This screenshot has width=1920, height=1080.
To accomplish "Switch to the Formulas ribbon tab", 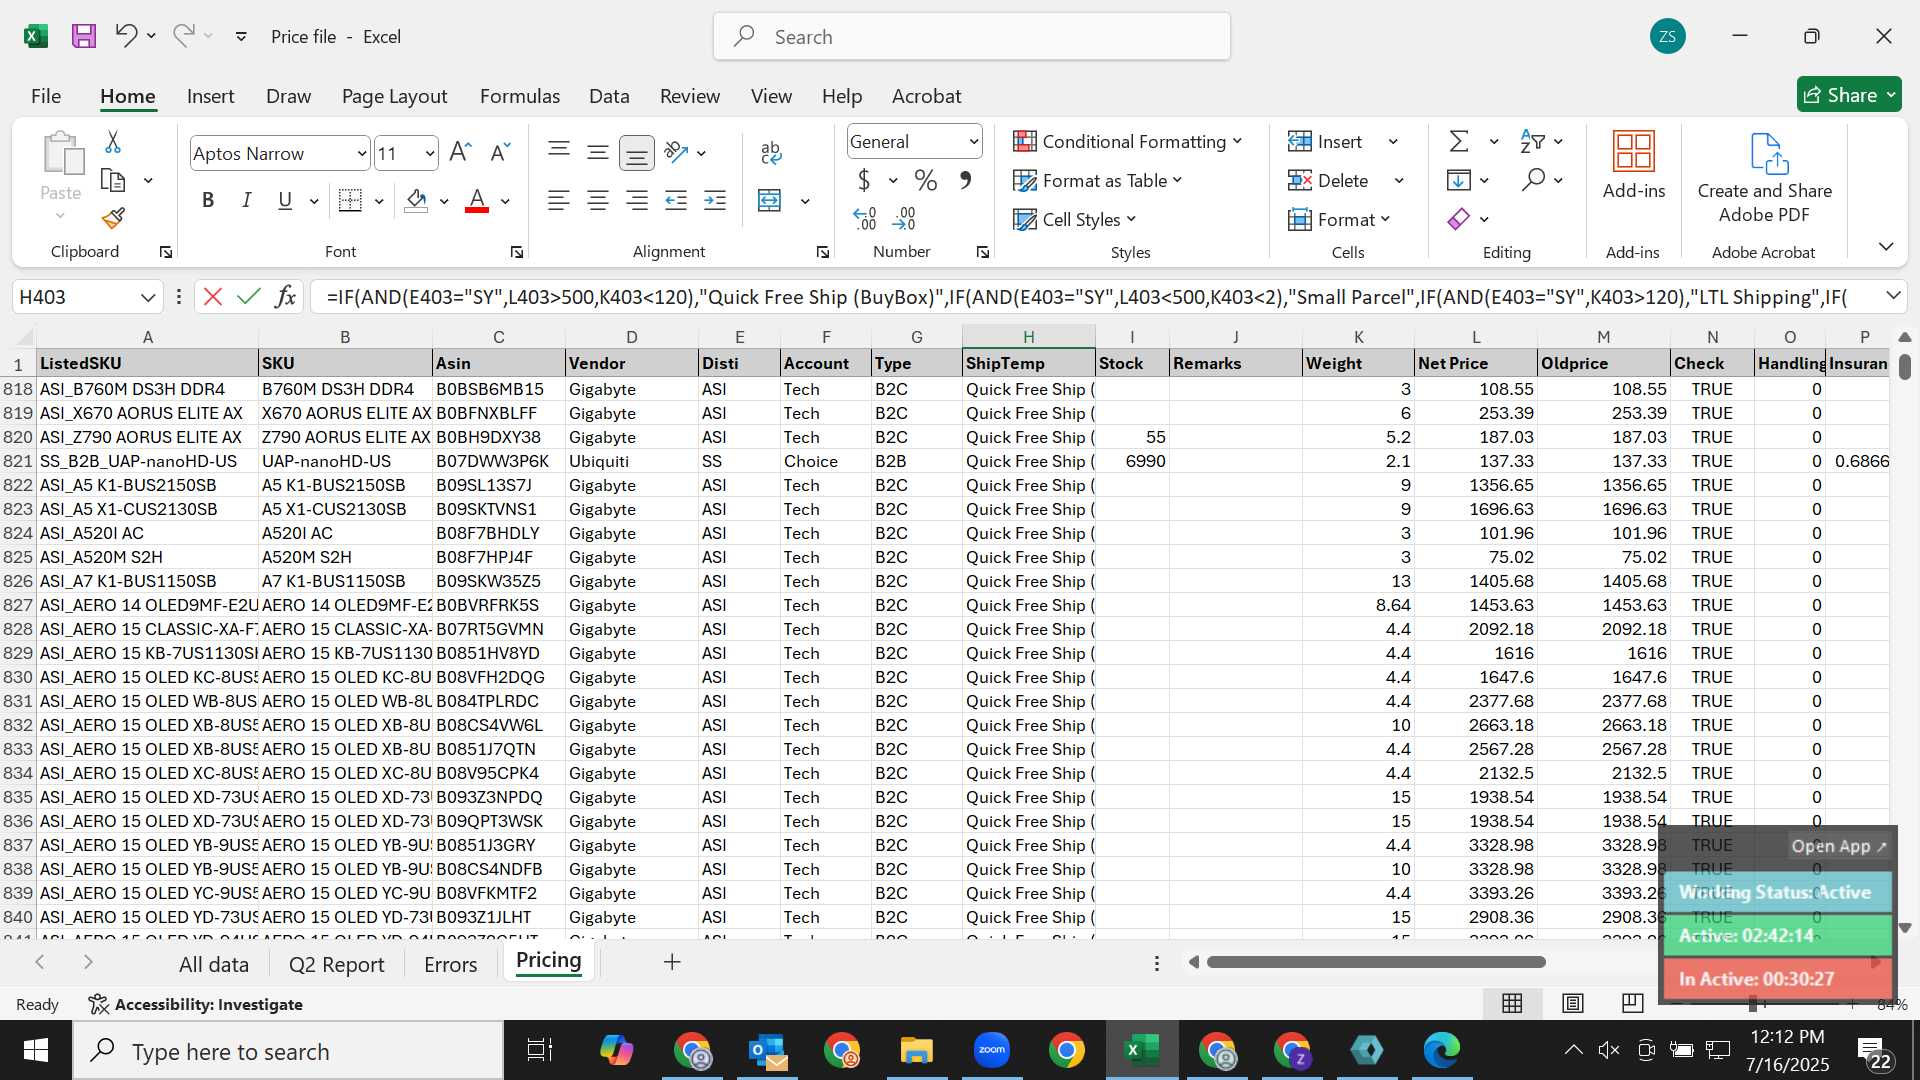I will click(519, 96).
